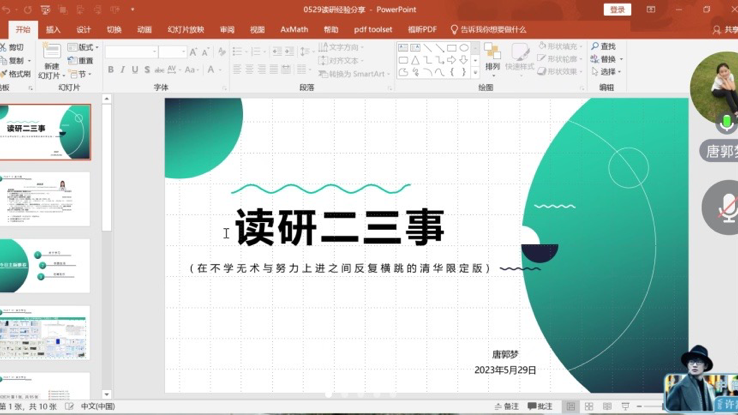Open the Font group dialog launcher
Viewport: 738px width, 415px height.
click(x=225, y=88)
